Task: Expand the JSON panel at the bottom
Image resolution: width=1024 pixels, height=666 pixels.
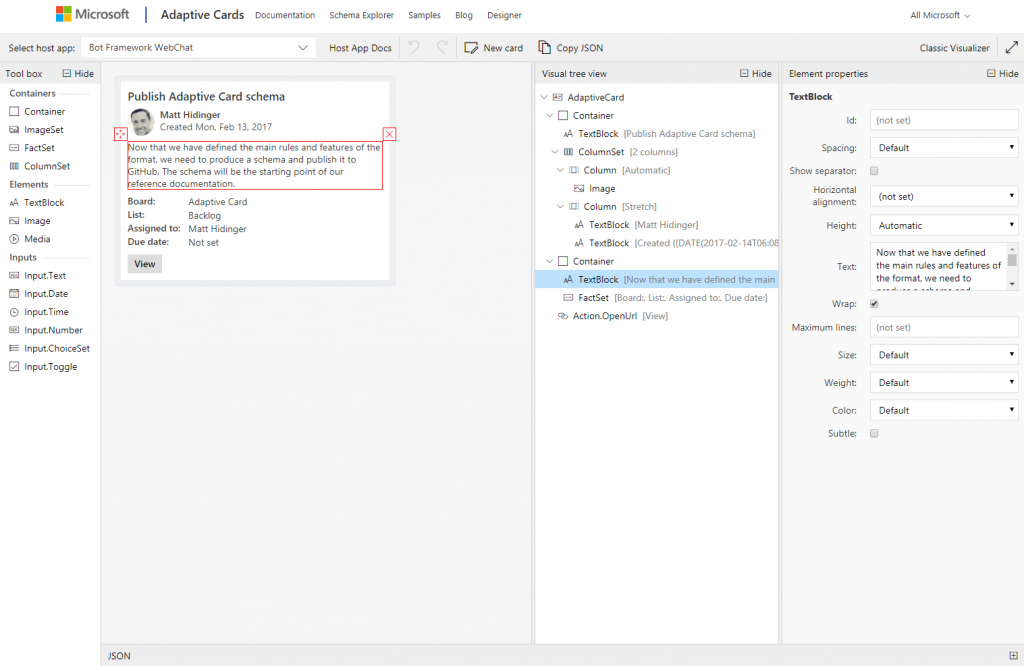Action: [x=1014, y=656]
